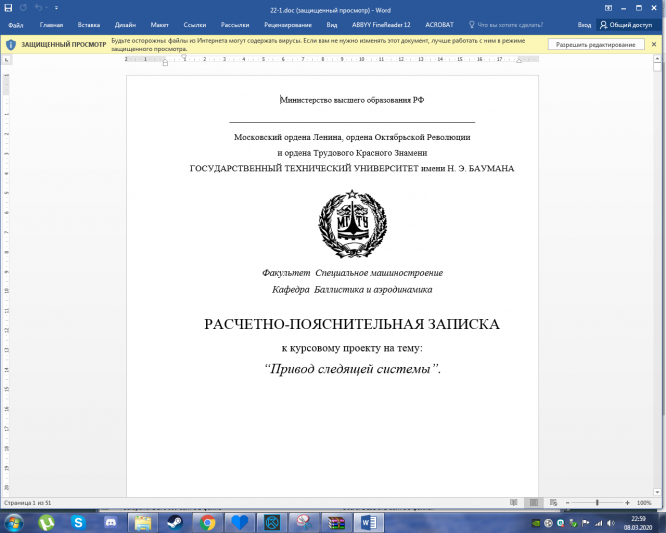Click the 100% zoom level indicator
Viewport: 666px width, 533px height.
click(x=644, y=503)
